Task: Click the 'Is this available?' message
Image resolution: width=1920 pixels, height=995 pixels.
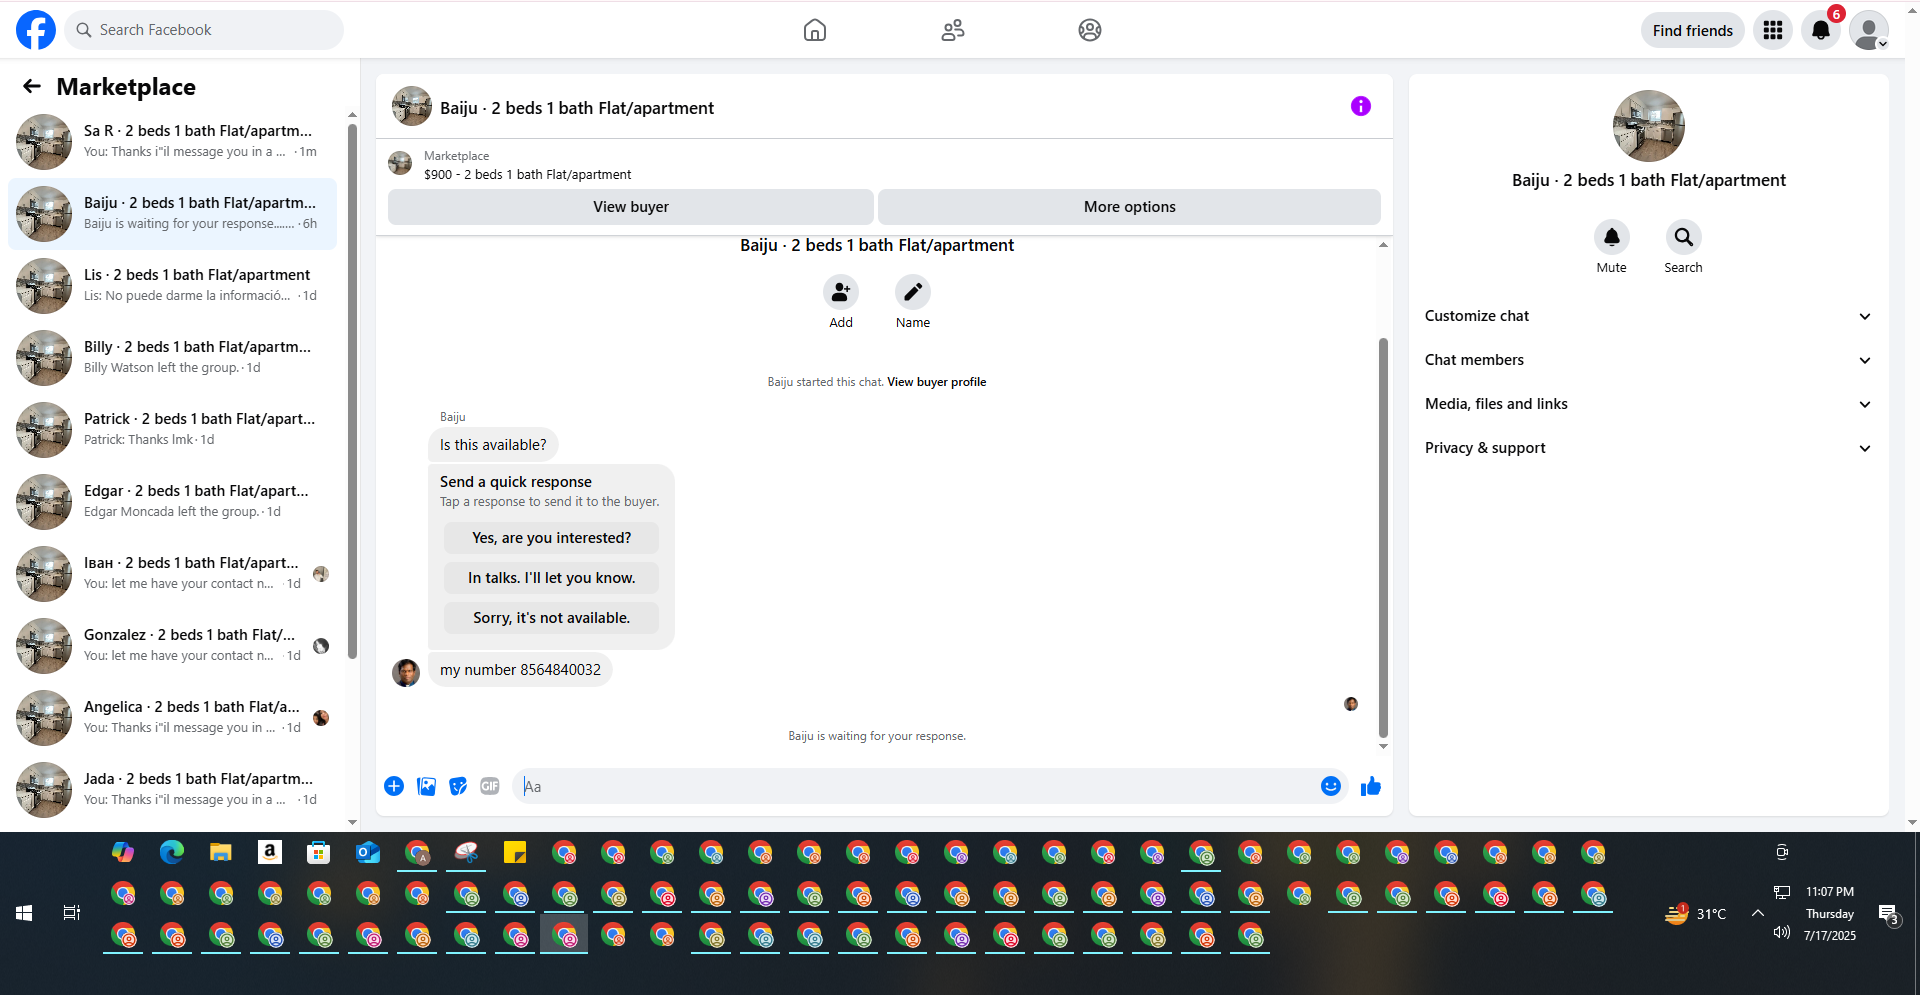Action: (493, 445)
